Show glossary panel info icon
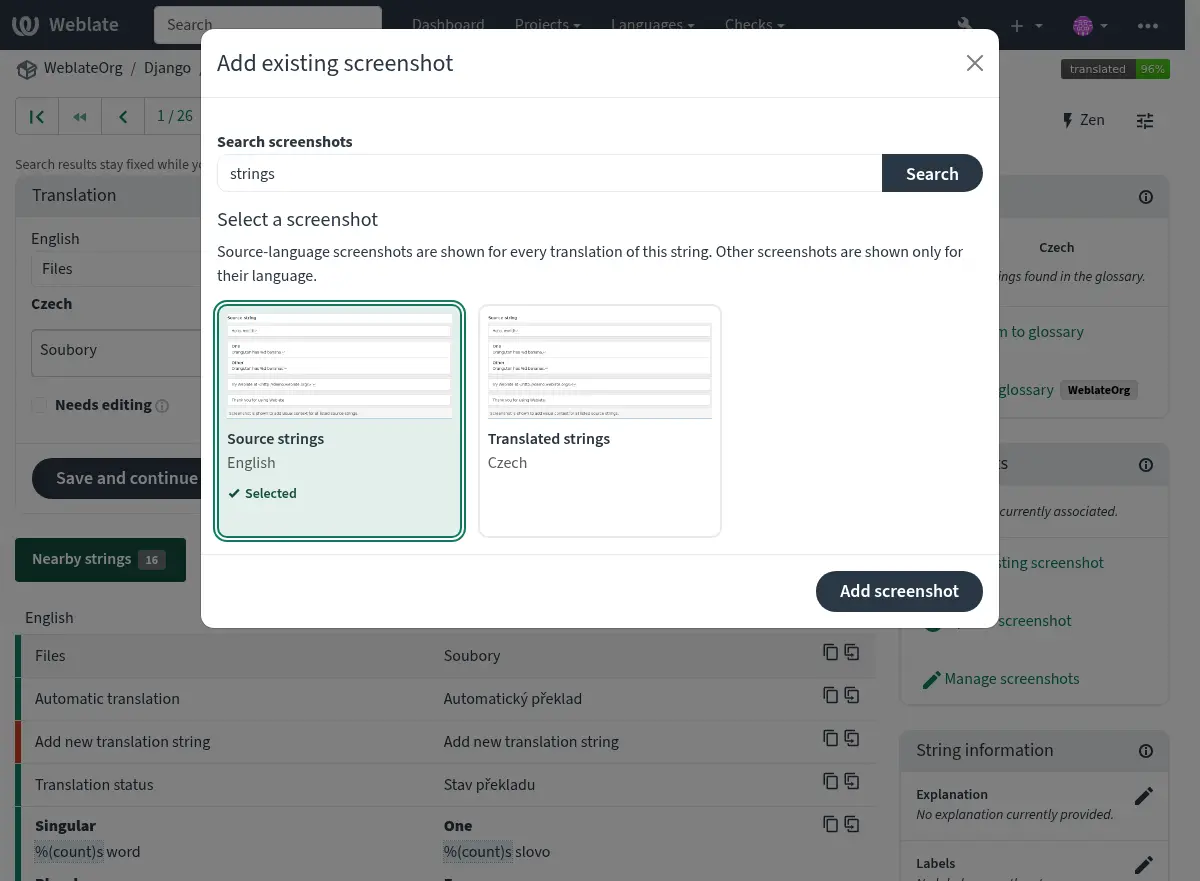Image resolution: width=1200 pixels, height=881 pixels. pyautogui.click(x=1146, y=197)
